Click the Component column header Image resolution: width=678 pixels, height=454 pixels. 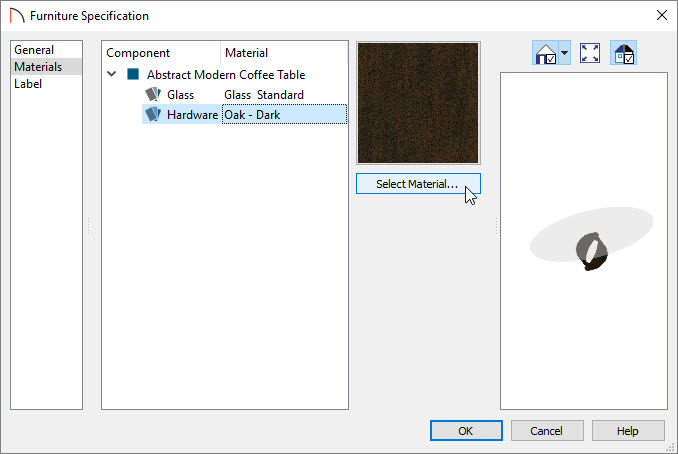point(161,53)
